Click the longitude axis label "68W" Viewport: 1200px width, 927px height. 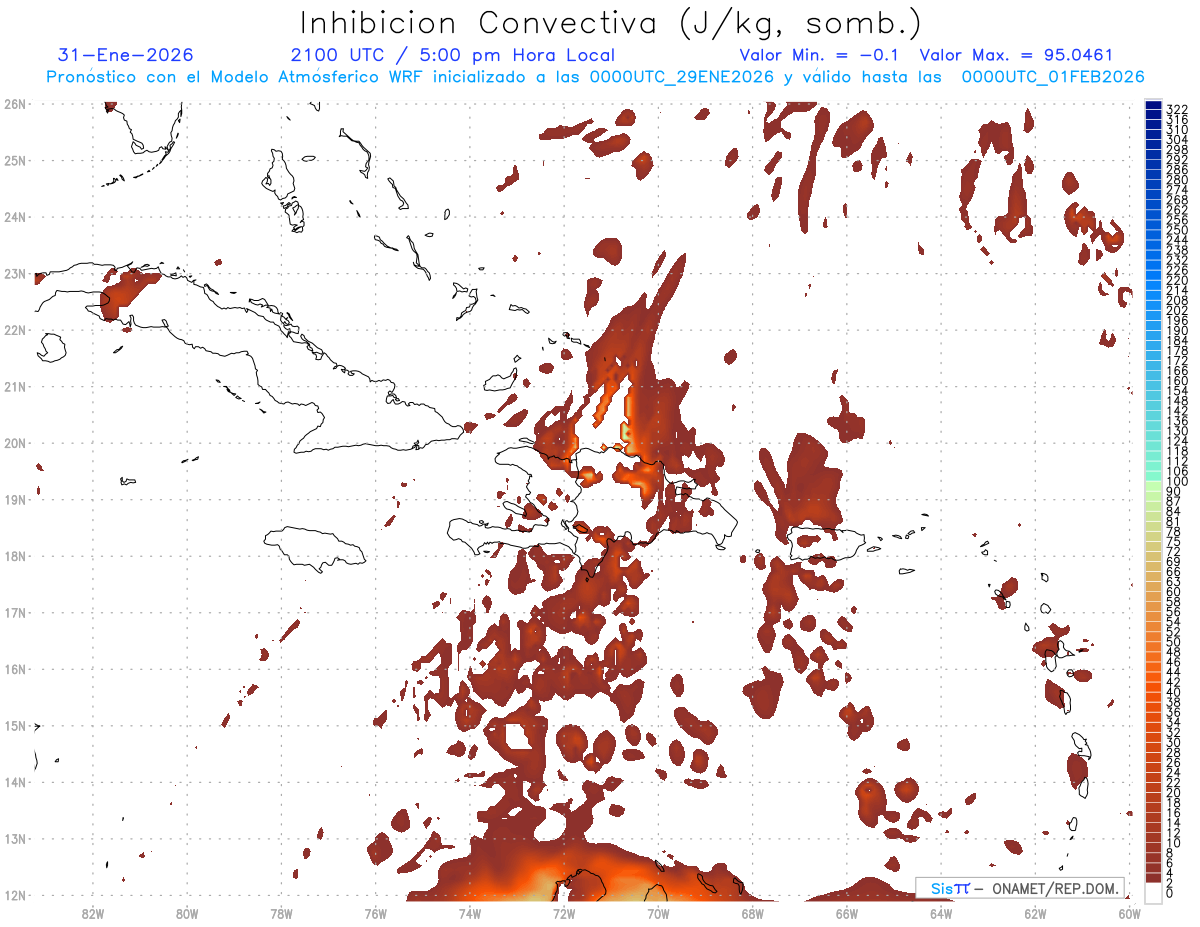click(753, 912)
